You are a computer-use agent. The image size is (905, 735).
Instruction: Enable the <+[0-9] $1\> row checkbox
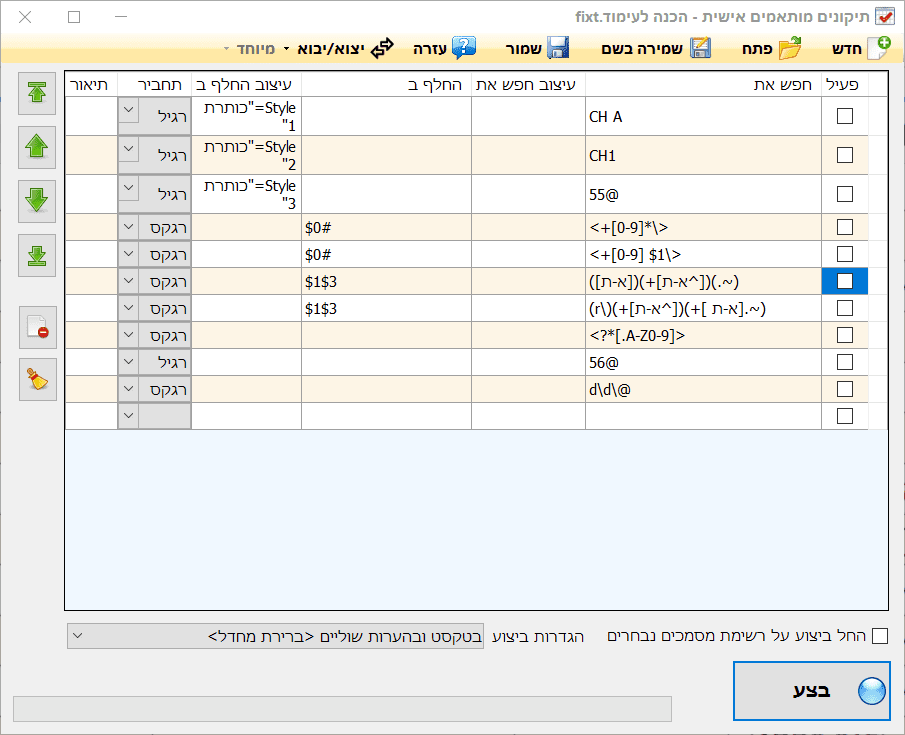pyautogui.click(x=844, y=254)
